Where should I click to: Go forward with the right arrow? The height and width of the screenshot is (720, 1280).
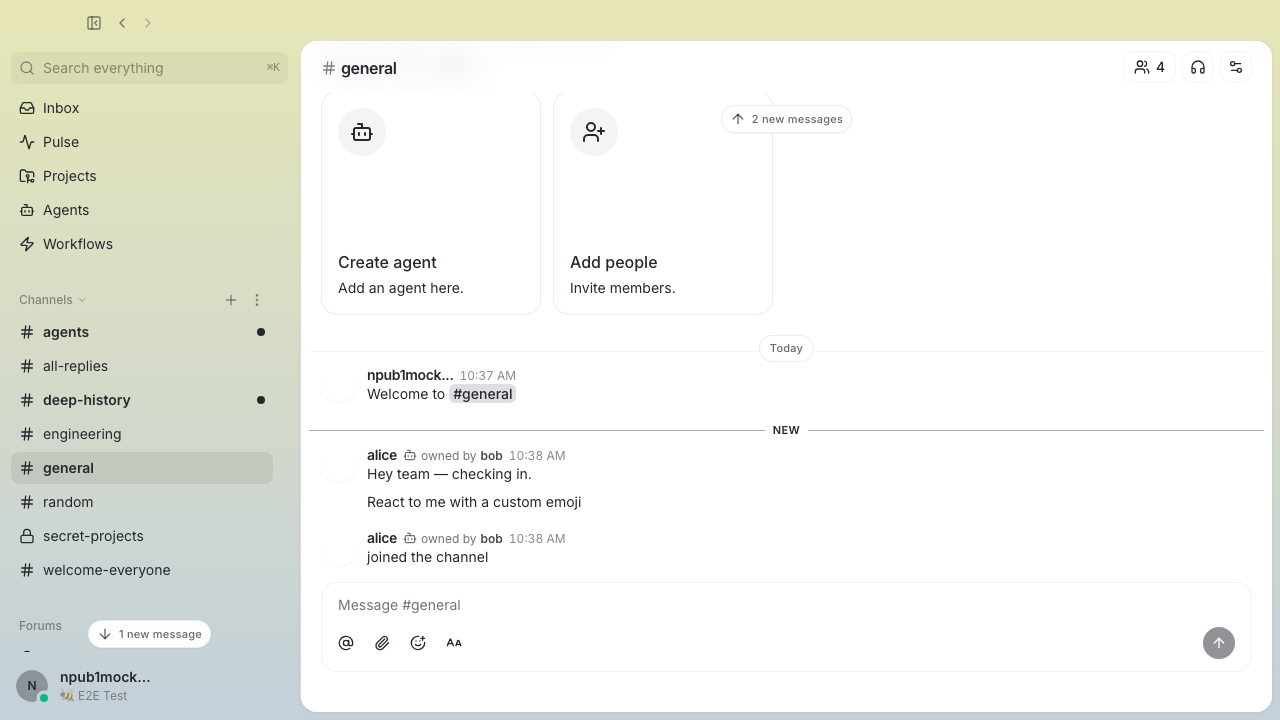click(148, 23)
